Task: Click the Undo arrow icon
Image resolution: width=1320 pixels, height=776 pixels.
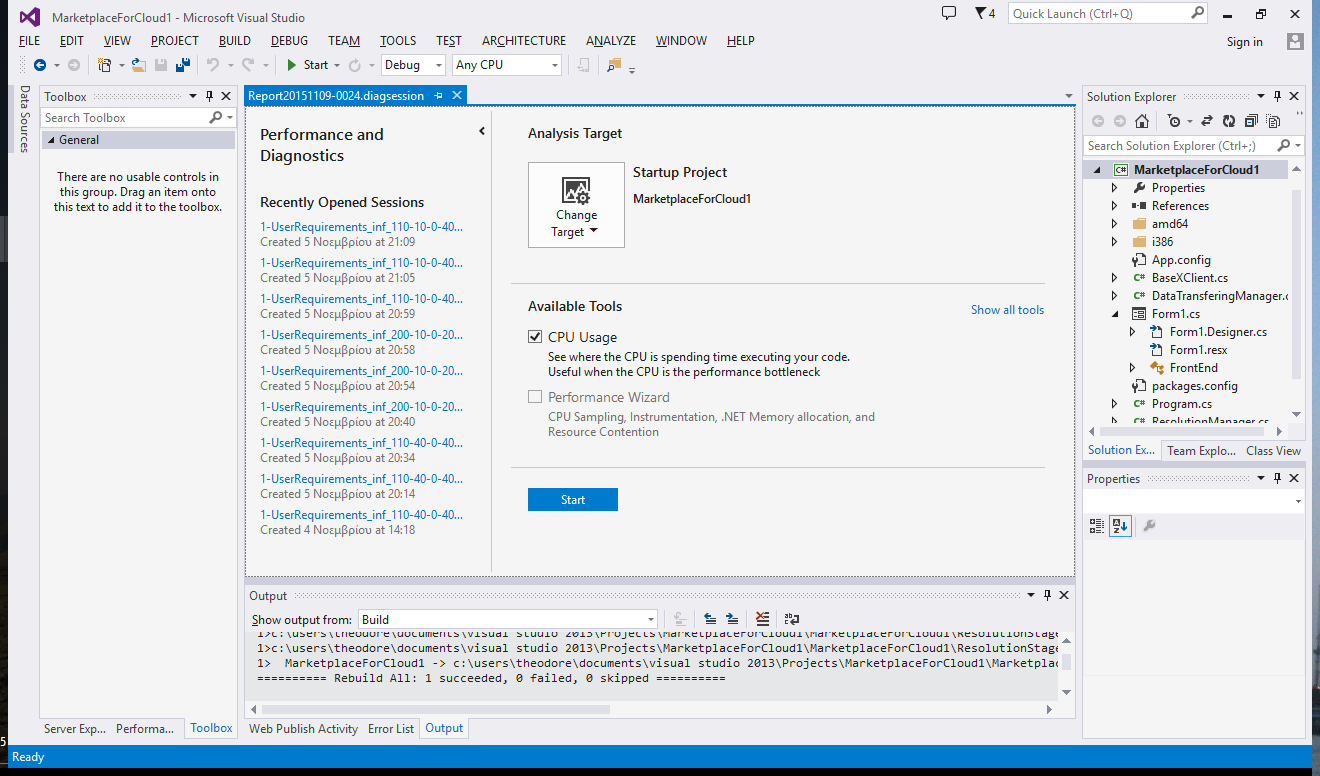Action: [x=212, y=65]
